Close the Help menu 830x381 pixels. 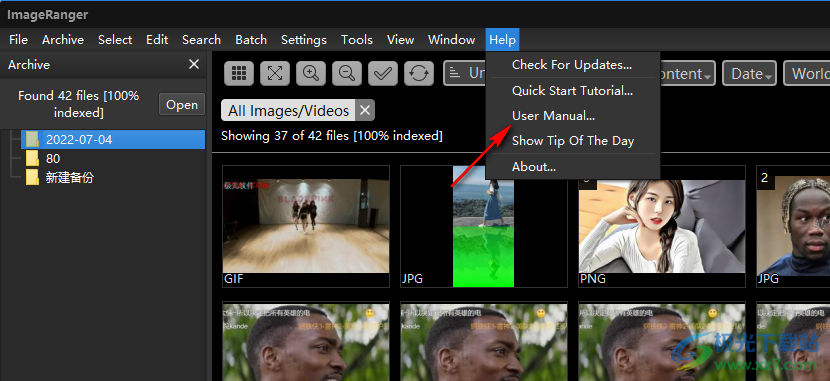[x=502, y=40]
